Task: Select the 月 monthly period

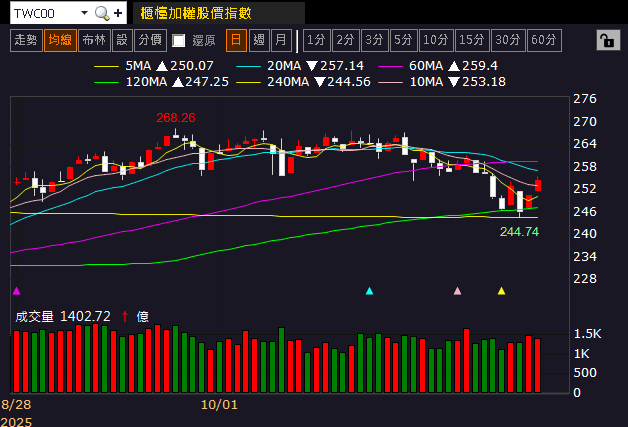Action: [281, 40]
